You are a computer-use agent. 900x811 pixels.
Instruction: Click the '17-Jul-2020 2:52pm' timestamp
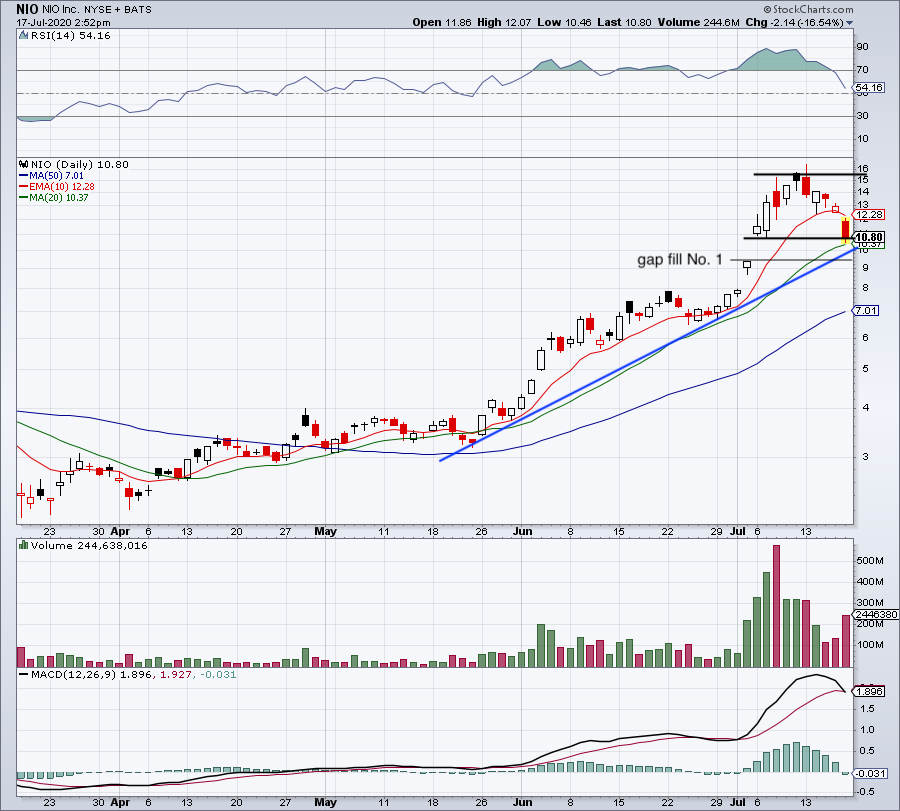63,23
